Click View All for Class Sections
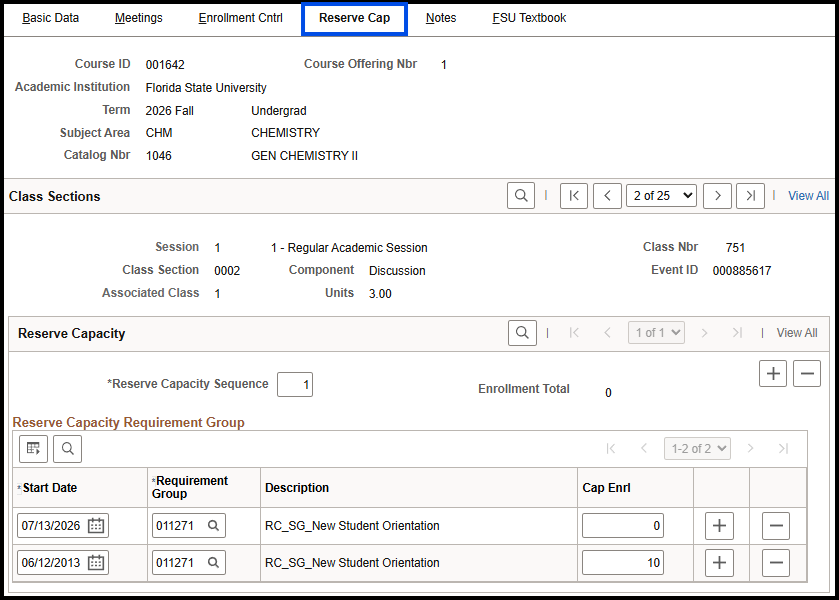839x600 pixels. [x=808, y=196]
